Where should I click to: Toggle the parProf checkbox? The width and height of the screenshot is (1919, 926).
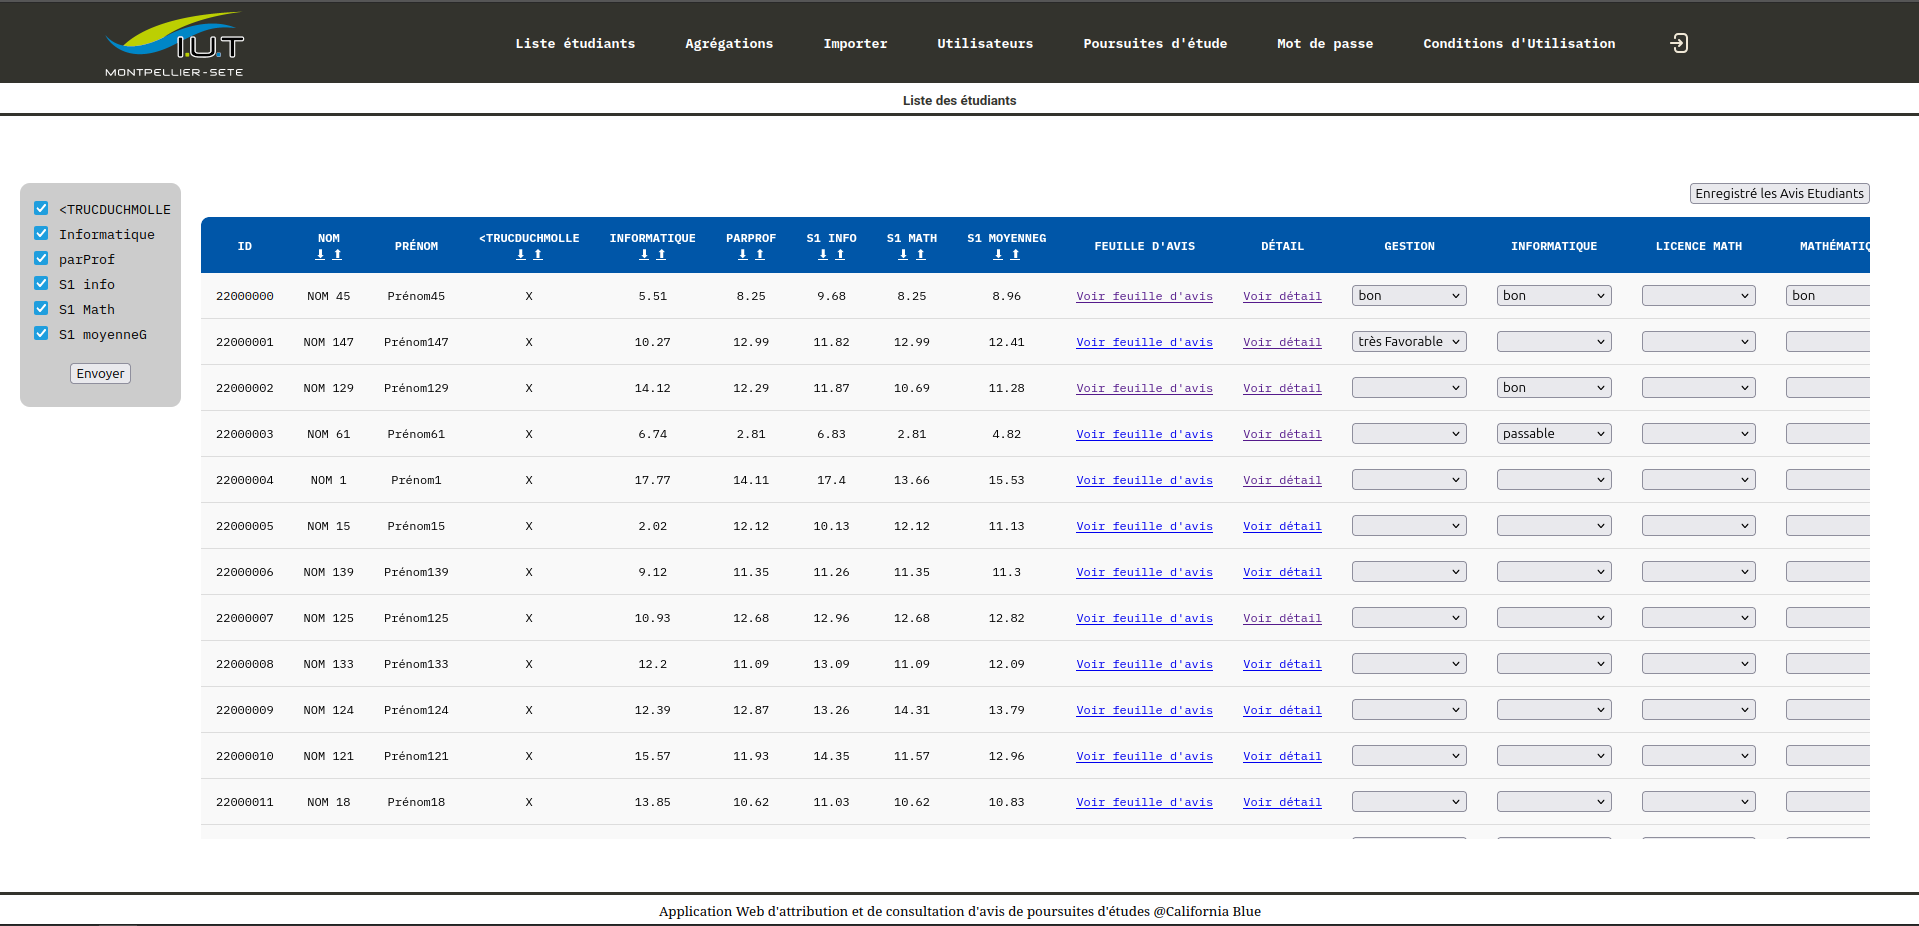click(x=41, y=258)
